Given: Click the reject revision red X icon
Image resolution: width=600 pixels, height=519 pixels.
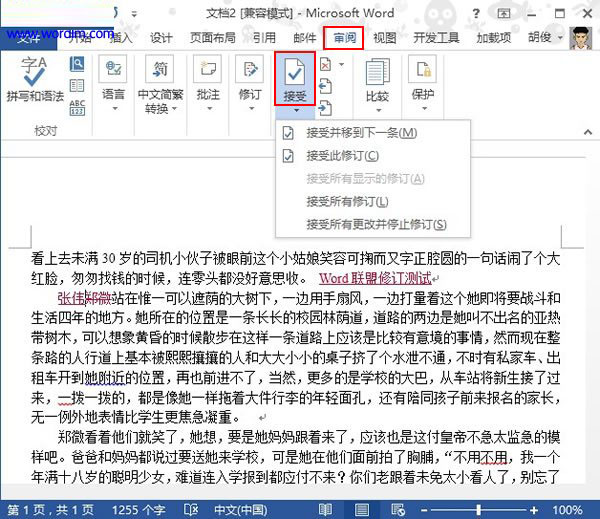Looking at the screenshot, I should pyautogui.click(x=326, y=64).
